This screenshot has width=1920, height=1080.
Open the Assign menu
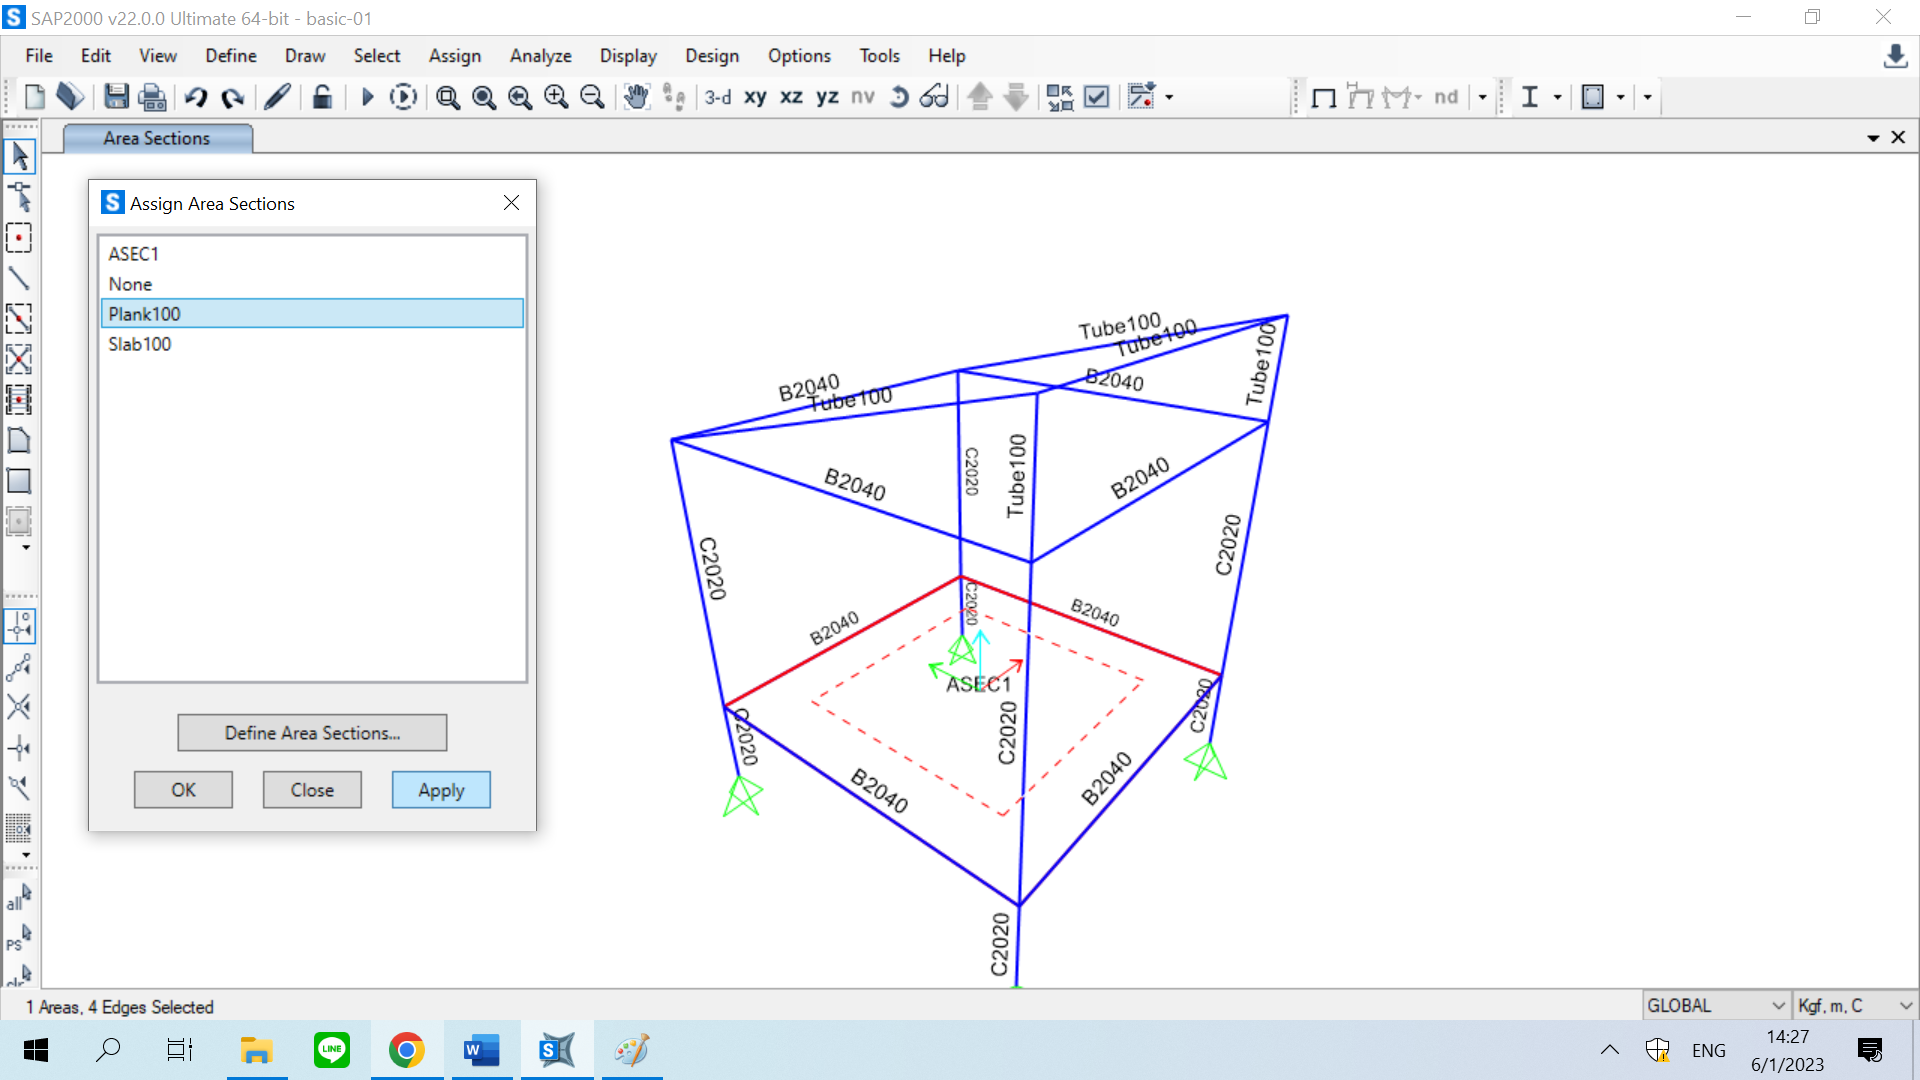tap(454, 56)
